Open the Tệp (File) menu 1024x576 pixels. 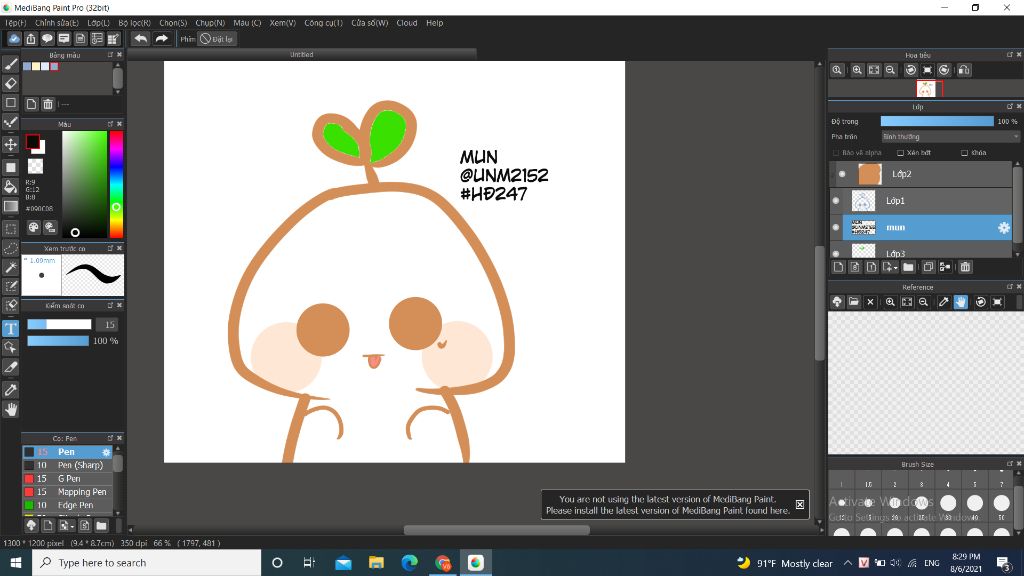point(16,23)
